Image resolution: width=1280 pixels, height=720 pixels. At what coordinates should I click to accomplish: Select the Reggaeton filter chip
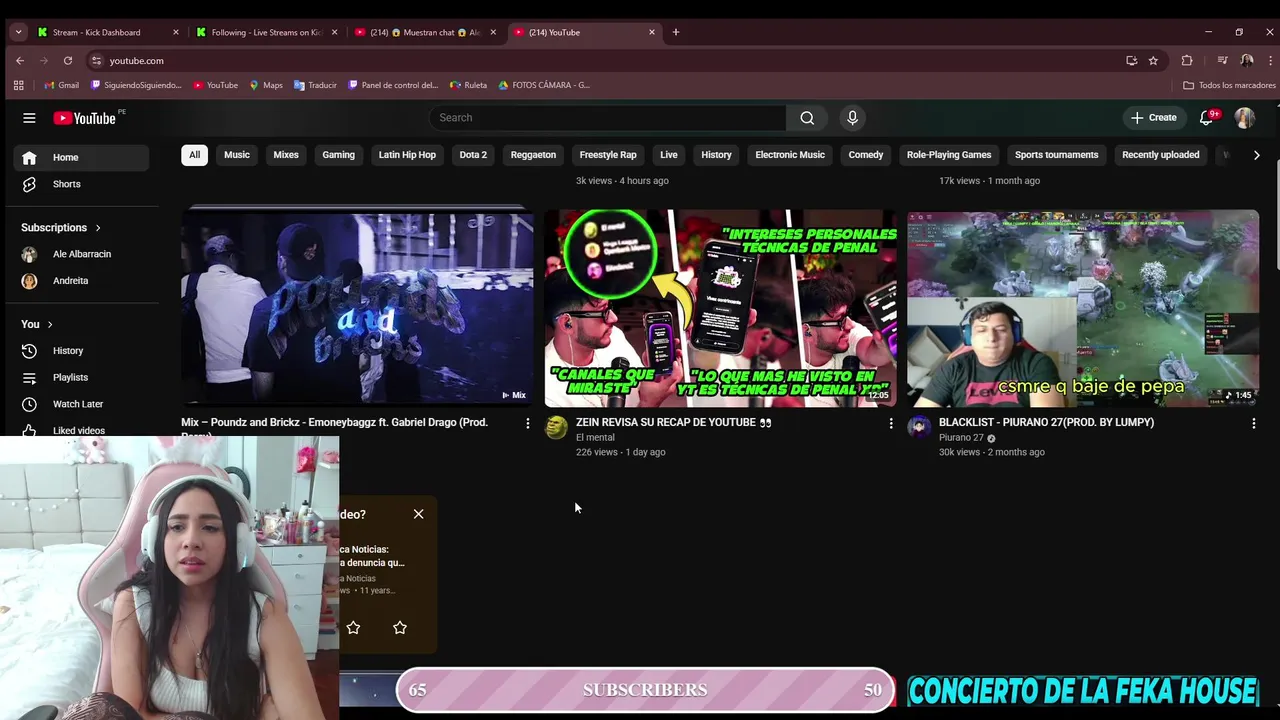(533, 155)
